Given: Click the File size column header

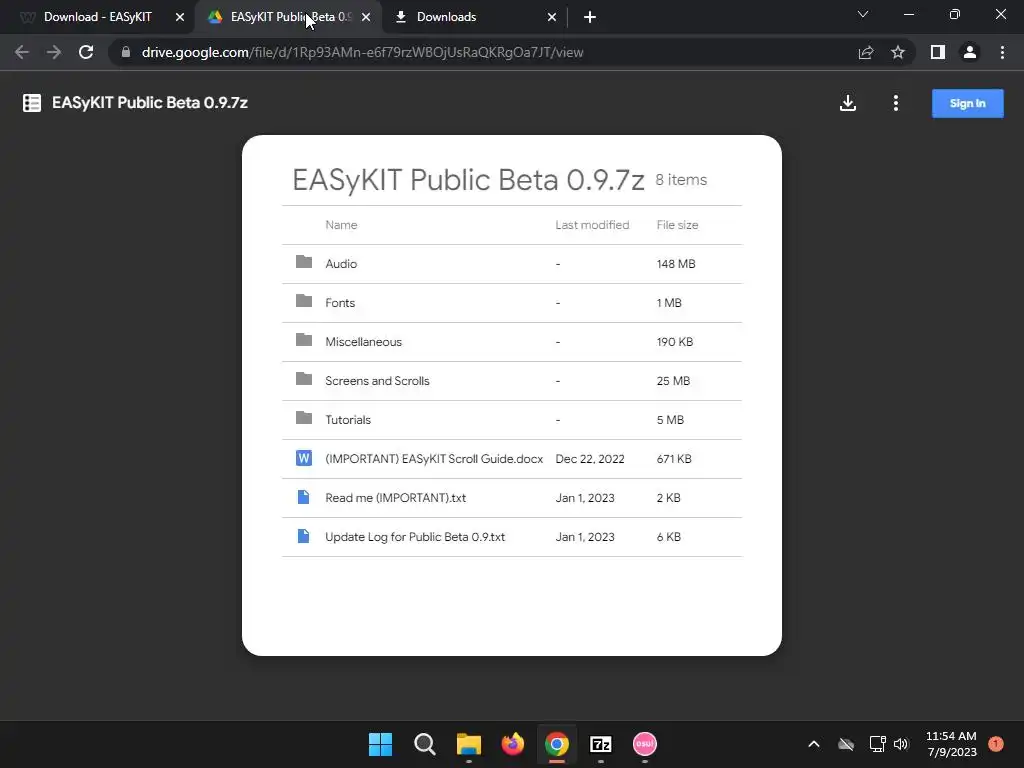Looking at the screenshot, I should click(677, 225).
